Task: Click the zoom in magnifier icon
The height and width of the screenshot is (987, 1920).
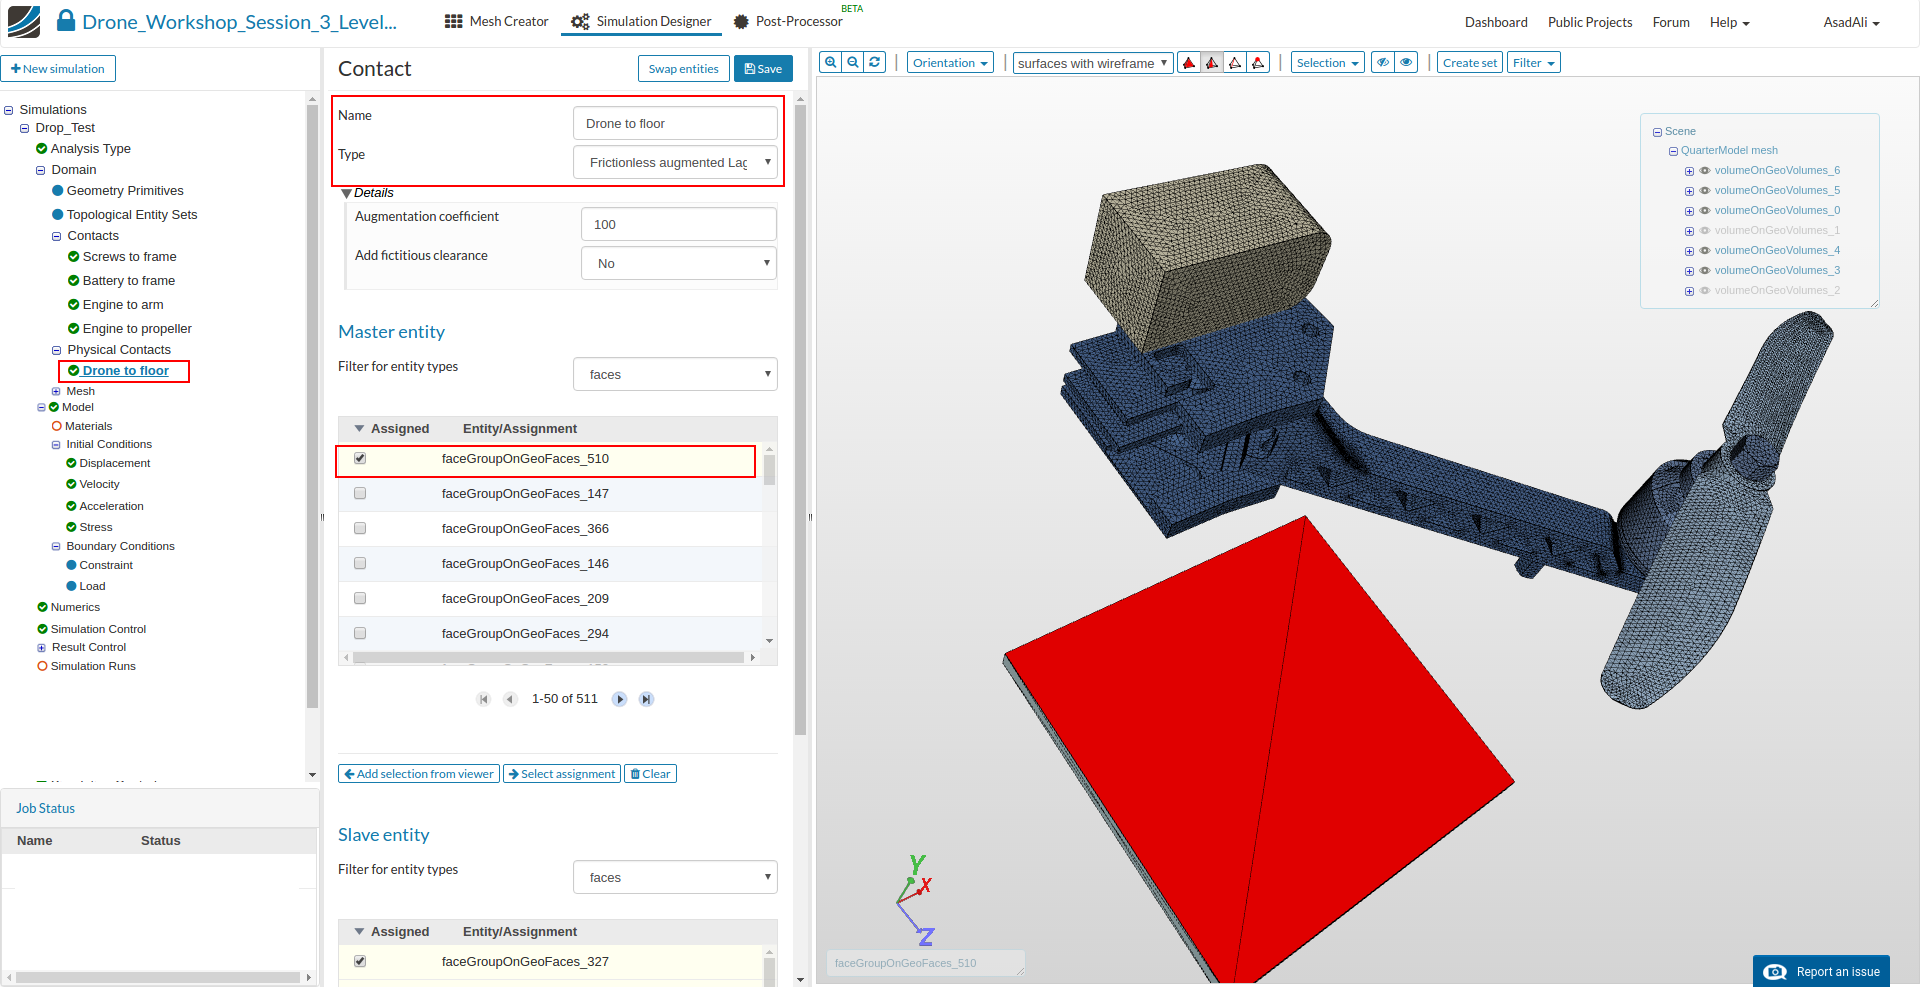Action: tap(830, 62)
